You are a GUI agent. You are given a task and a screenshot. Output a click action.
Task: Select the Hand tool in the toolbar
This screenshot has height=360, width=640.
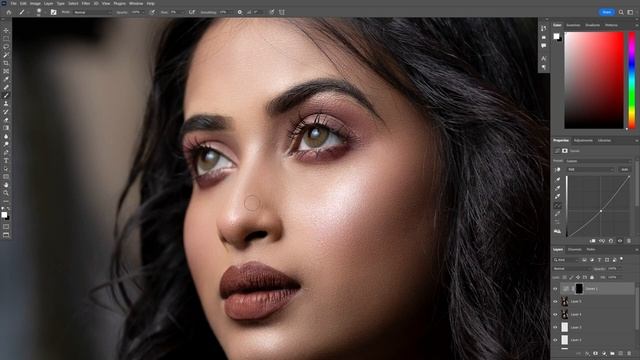pyautogui.click(x=6, y=185)
